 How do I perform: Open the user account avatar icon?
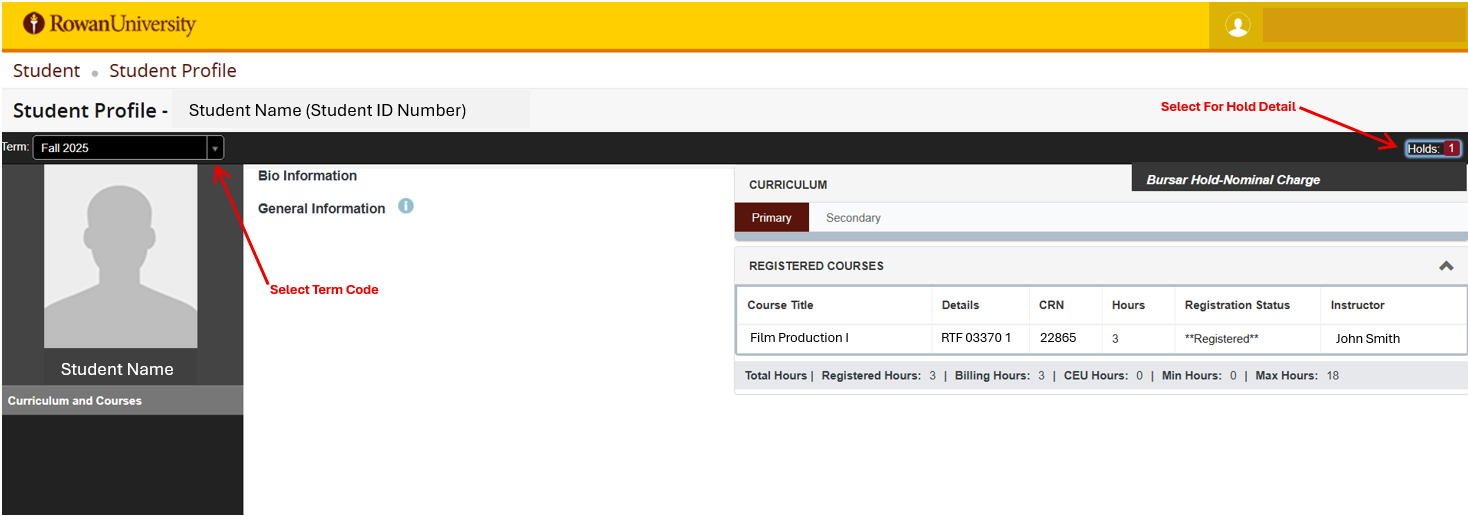[1237, 26]
